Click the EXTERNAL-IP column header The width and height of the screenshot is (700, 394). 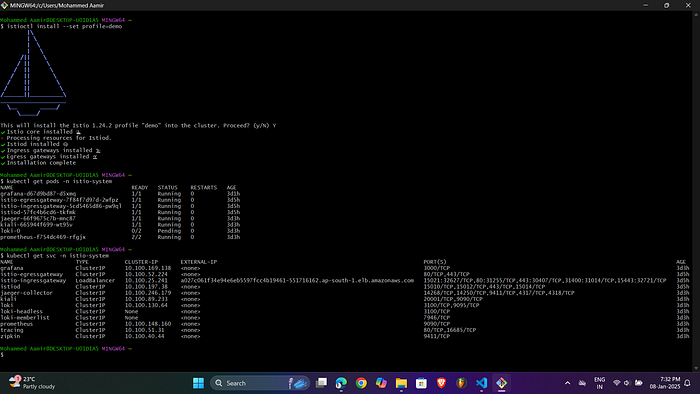coord(199,262)
